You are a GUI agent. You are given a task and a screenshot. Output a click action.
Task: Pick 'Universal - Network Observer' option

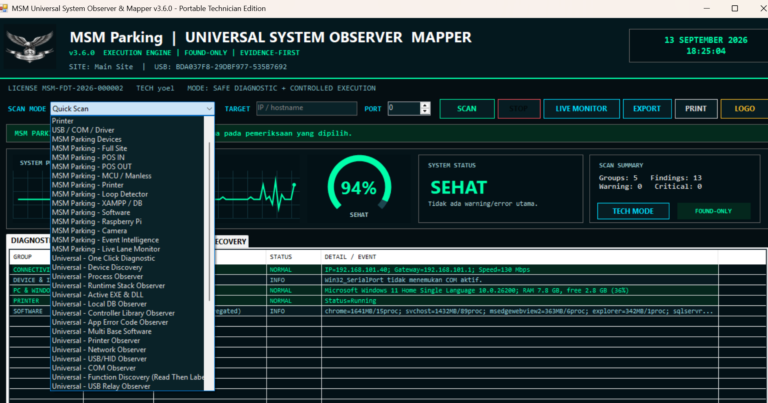coord(99,350)
